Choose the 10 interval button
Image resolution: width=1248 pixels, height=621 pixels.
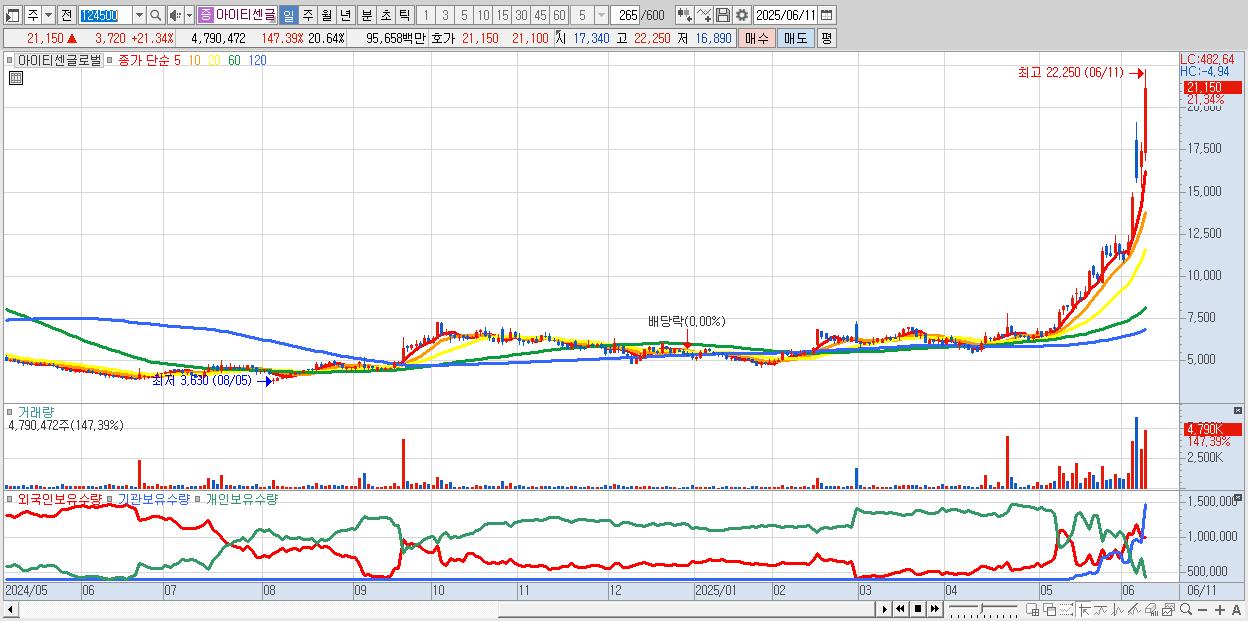click(x=483, y=15)
